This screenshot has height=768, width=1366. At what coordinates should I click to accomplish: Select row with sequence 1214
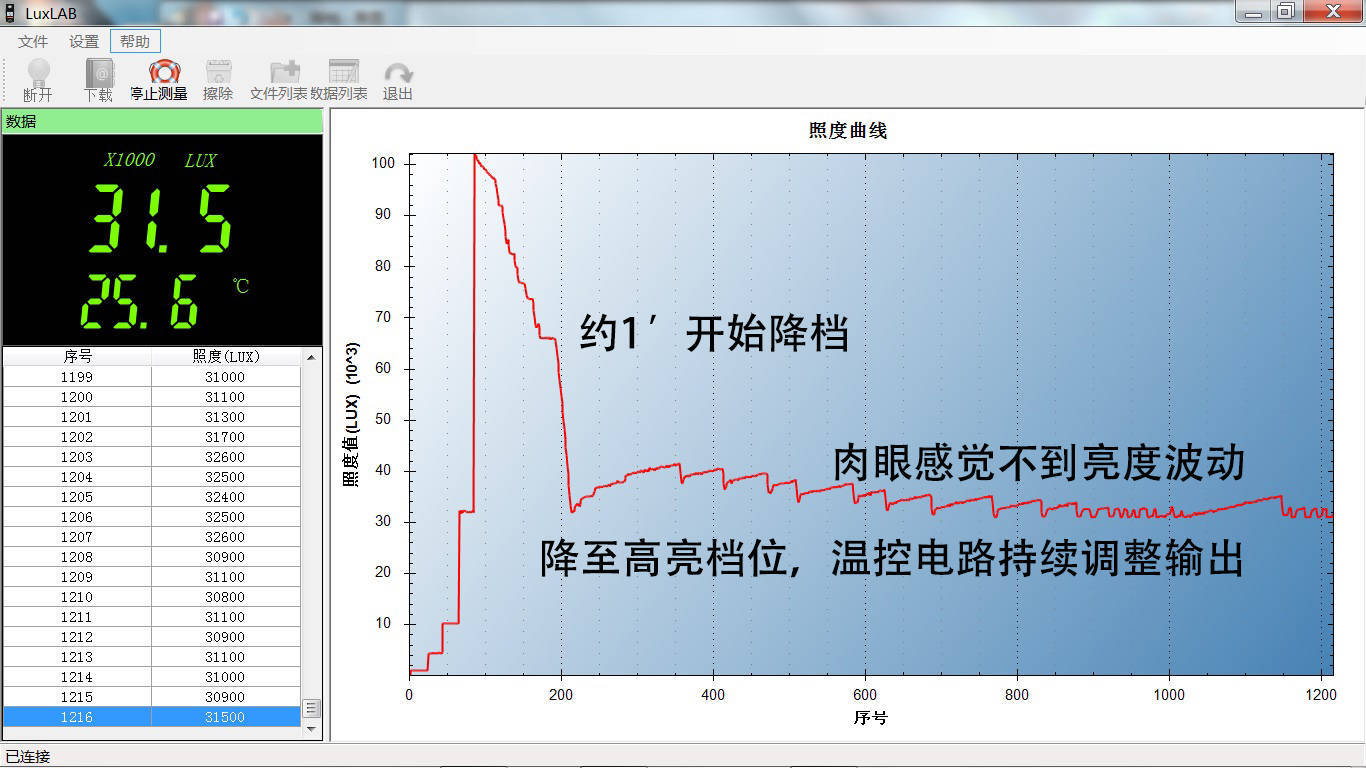tap(152, 677)
